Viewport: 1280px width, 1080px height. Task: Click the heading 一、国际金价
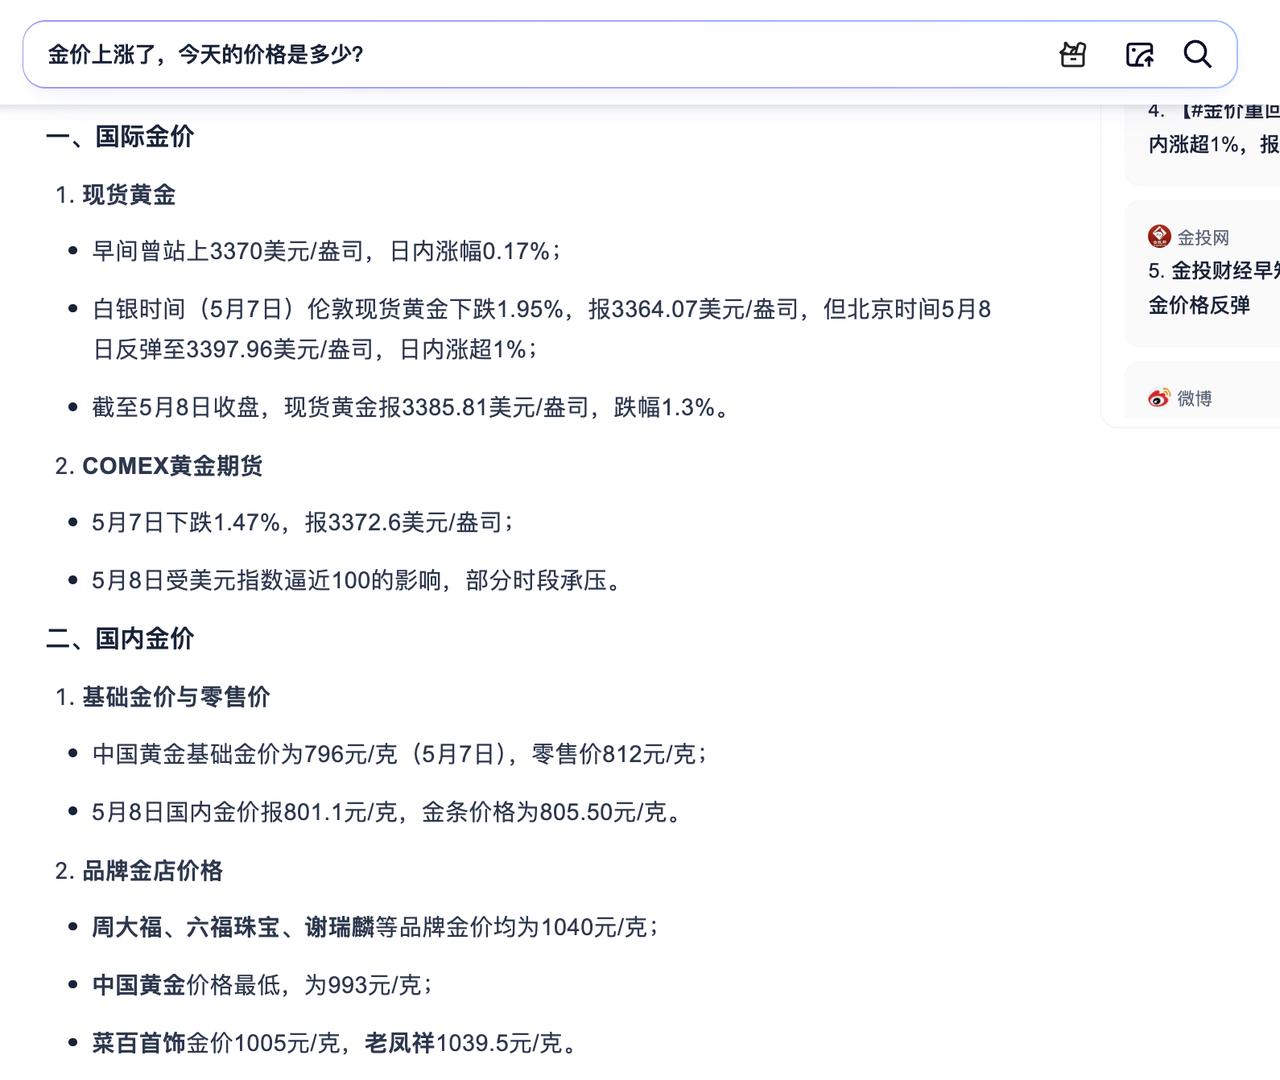pyautogui.click(x=120, y=137)
